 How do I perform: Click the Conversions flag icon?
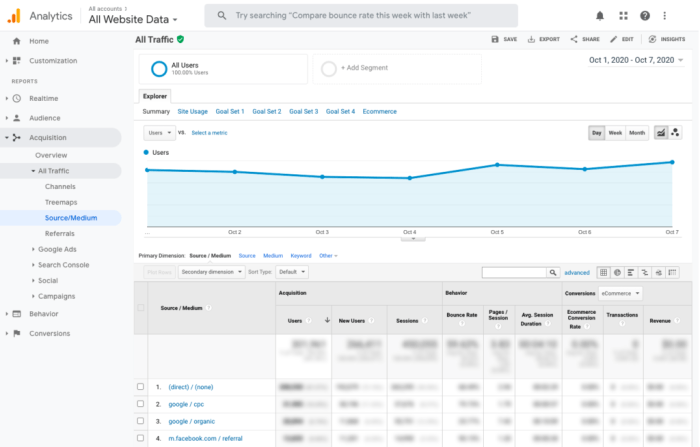(17, 333)
